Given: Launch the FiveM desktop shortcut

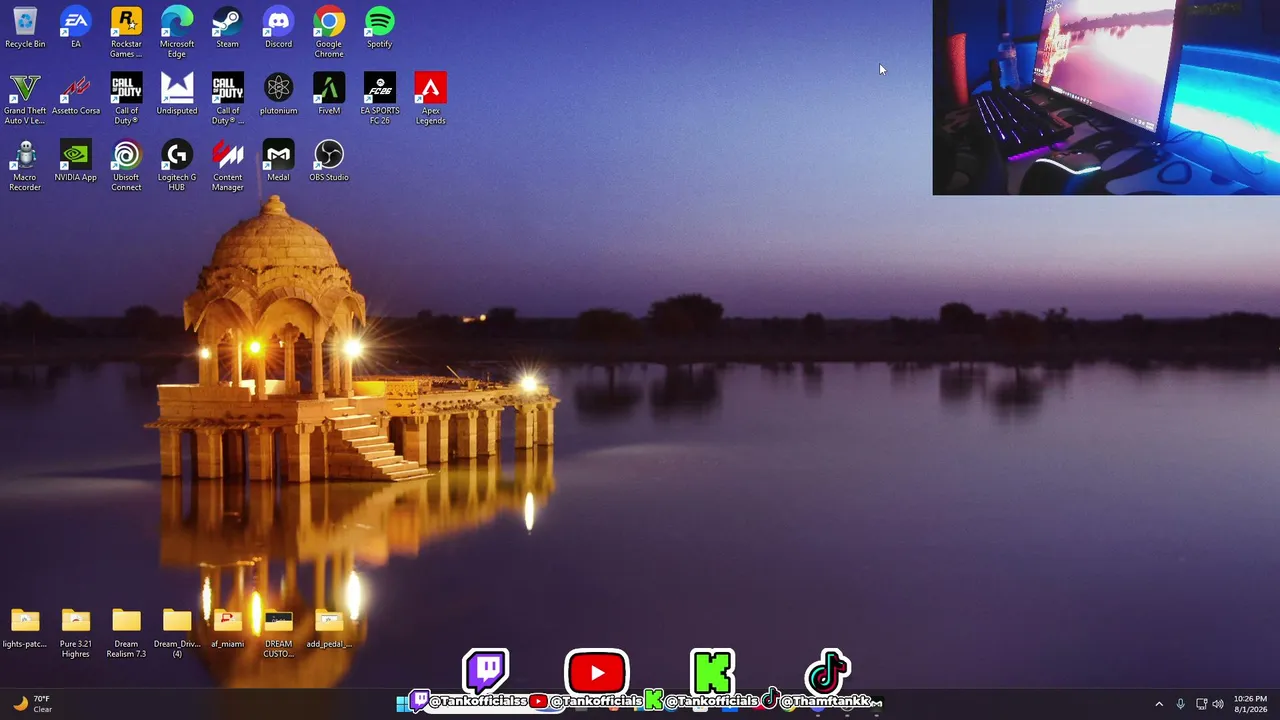Looking at the screenshot, I should pyautogui.click(x=329, y=94).
